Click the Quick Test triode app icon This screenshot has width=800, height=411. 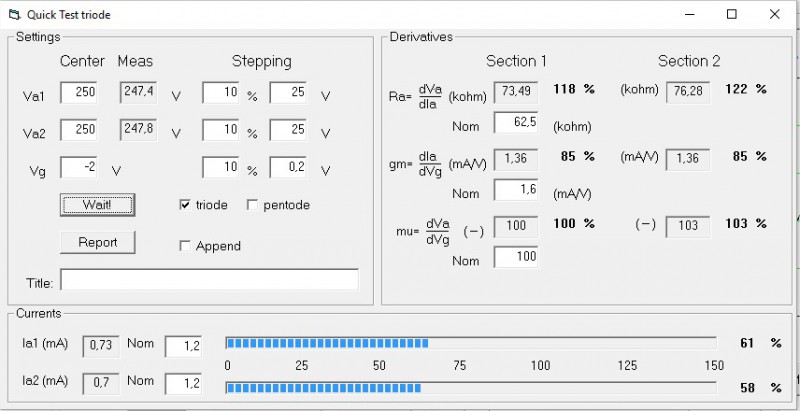click(14, 15)
